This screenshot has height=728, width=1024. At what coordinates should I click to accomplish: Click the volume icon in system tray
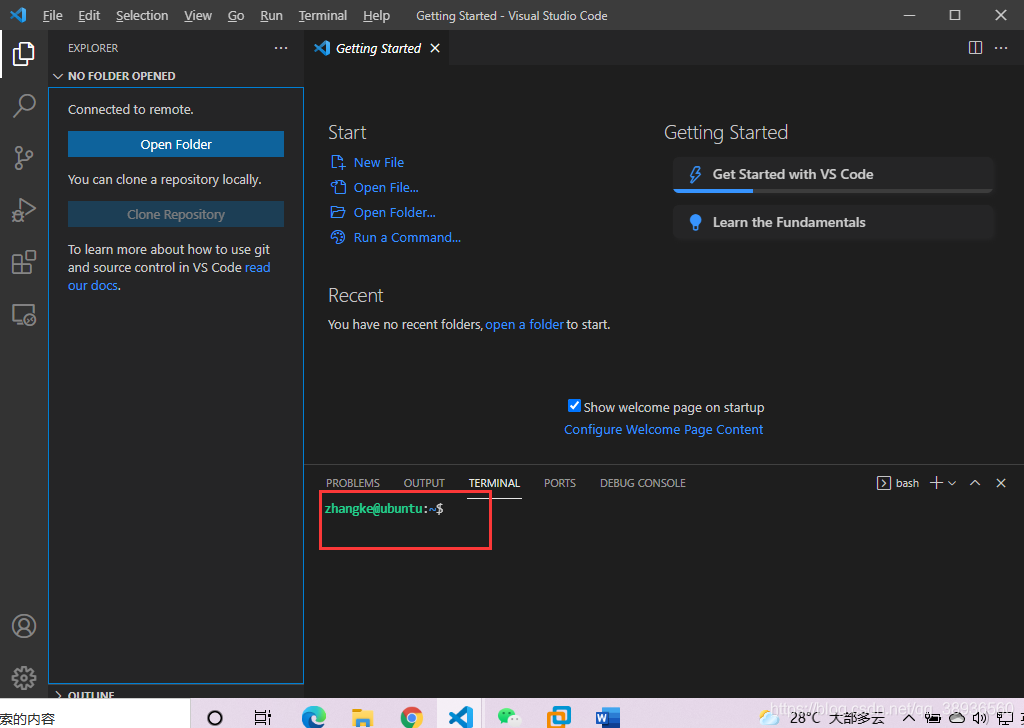pos(979,718)
